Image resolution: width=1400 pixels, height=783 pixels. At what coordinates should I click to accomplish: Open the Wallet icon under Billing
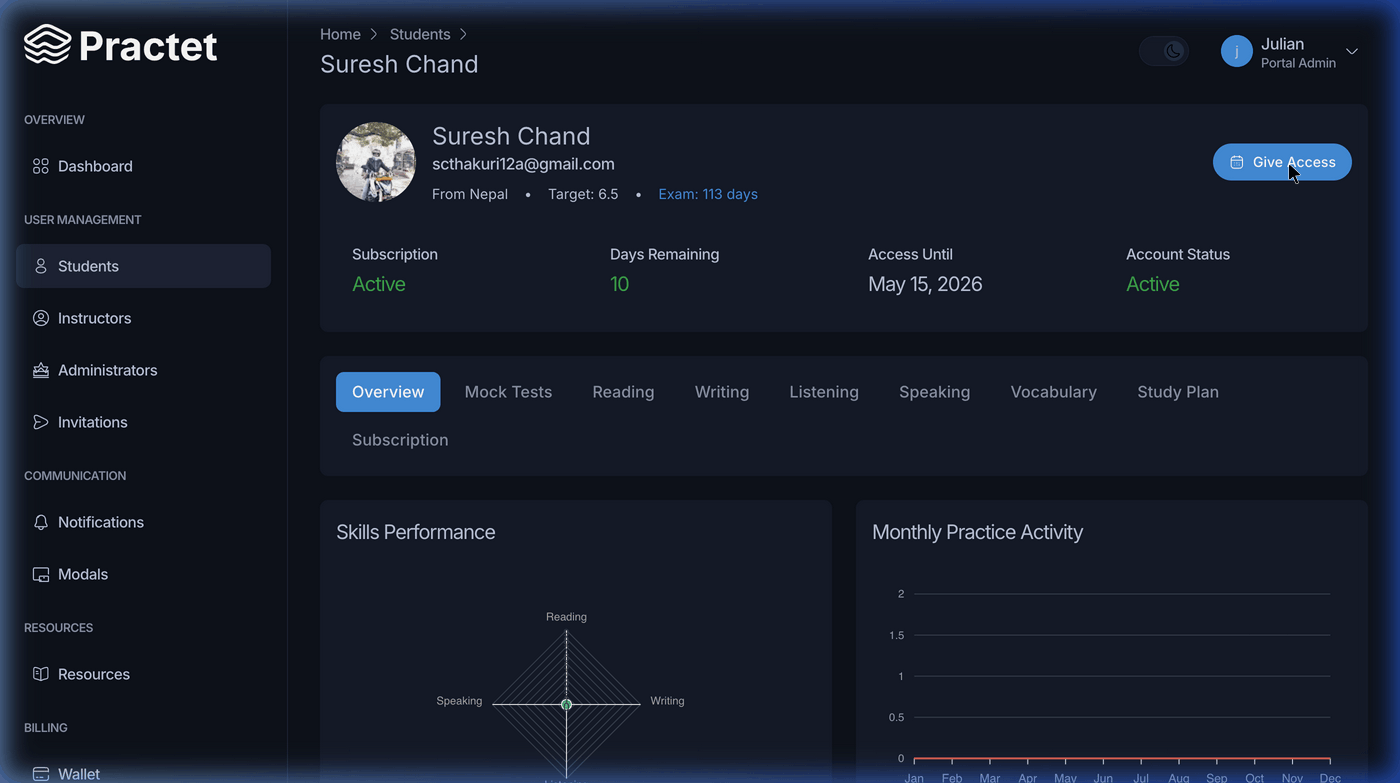click(x=41, y=774)
